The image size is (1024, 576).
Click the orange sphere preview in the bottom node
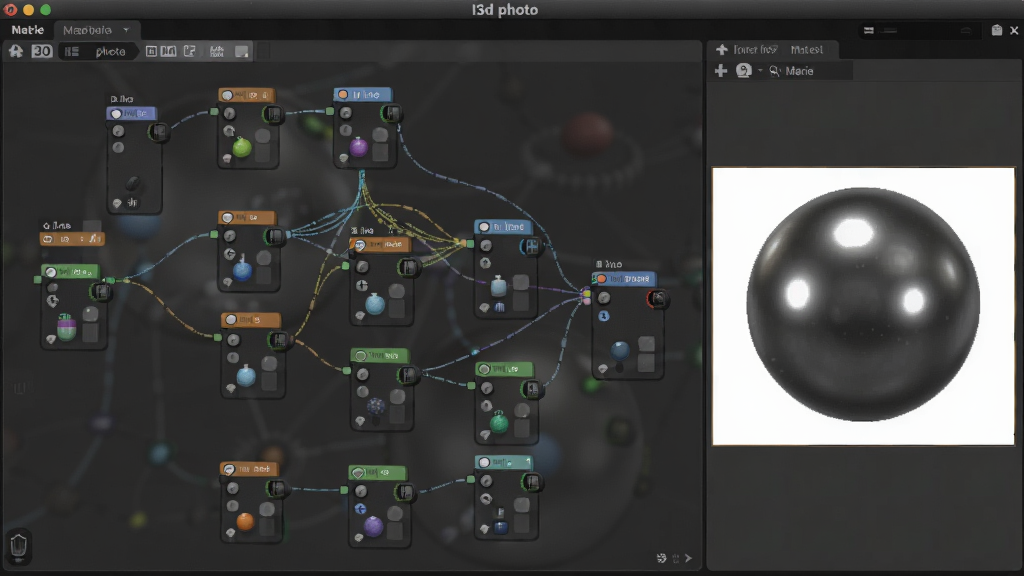coord(245,521)
